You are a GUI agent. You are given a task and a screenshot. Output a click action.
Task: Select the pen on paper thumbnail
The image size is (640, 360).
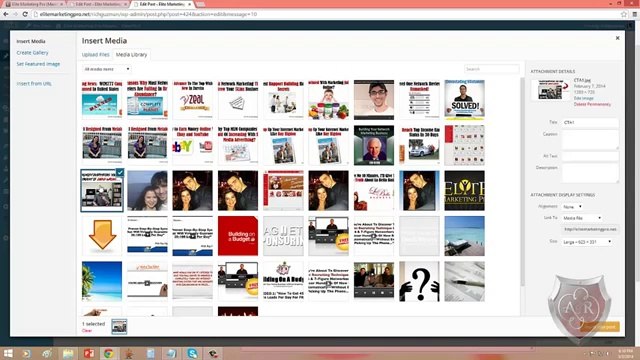tap(464, 281)
